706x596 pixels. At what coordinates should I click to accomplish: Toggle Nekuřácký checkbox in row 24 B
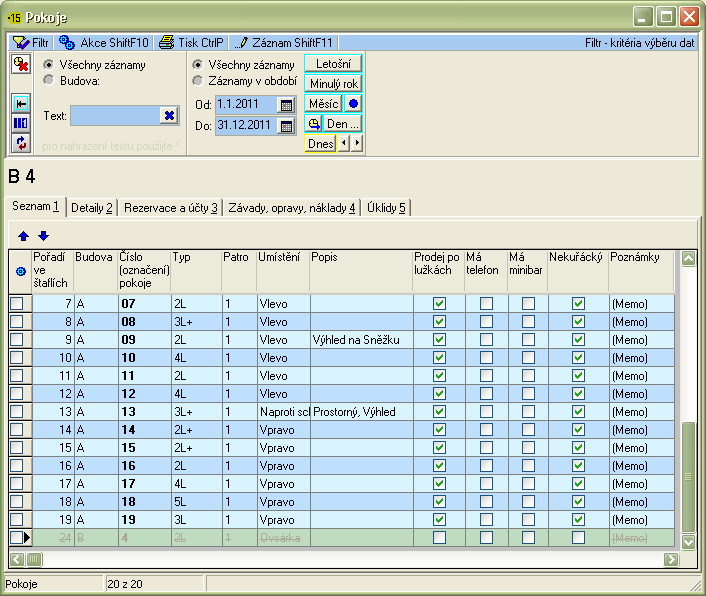point(578,537)
